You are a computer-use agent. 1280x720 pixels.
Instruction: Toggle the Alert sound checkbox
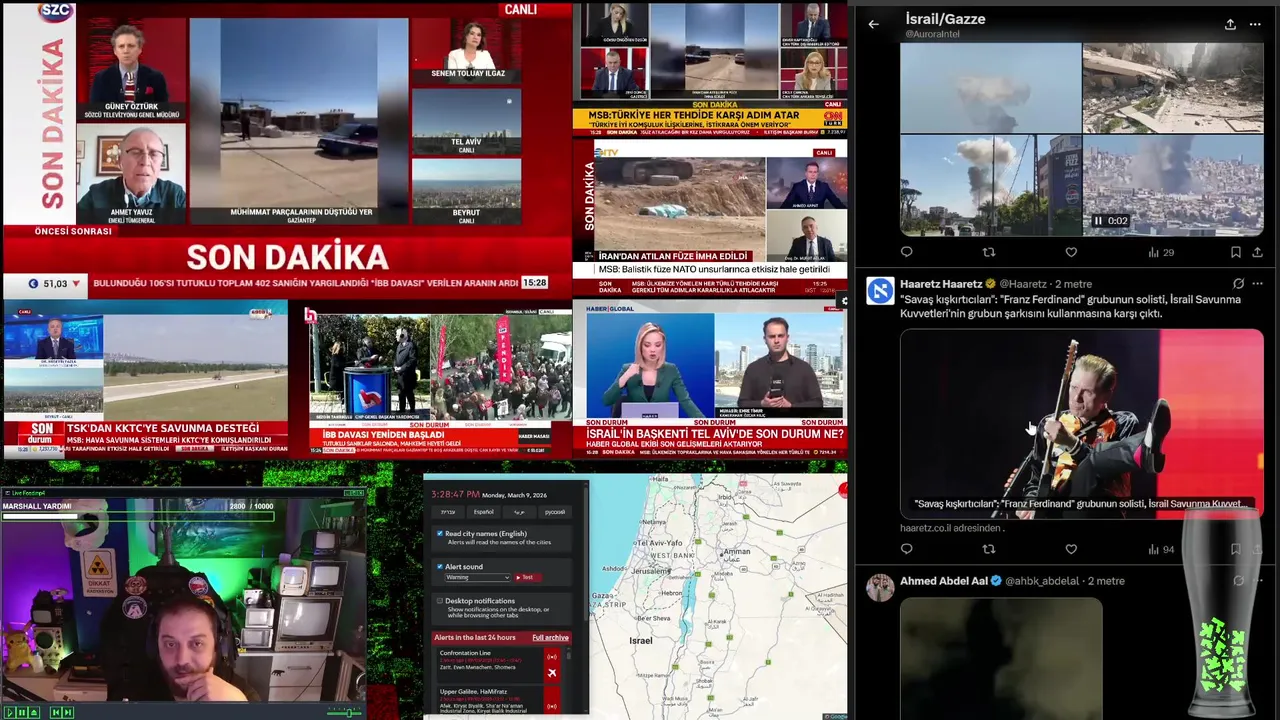click(x=440, y=567)
